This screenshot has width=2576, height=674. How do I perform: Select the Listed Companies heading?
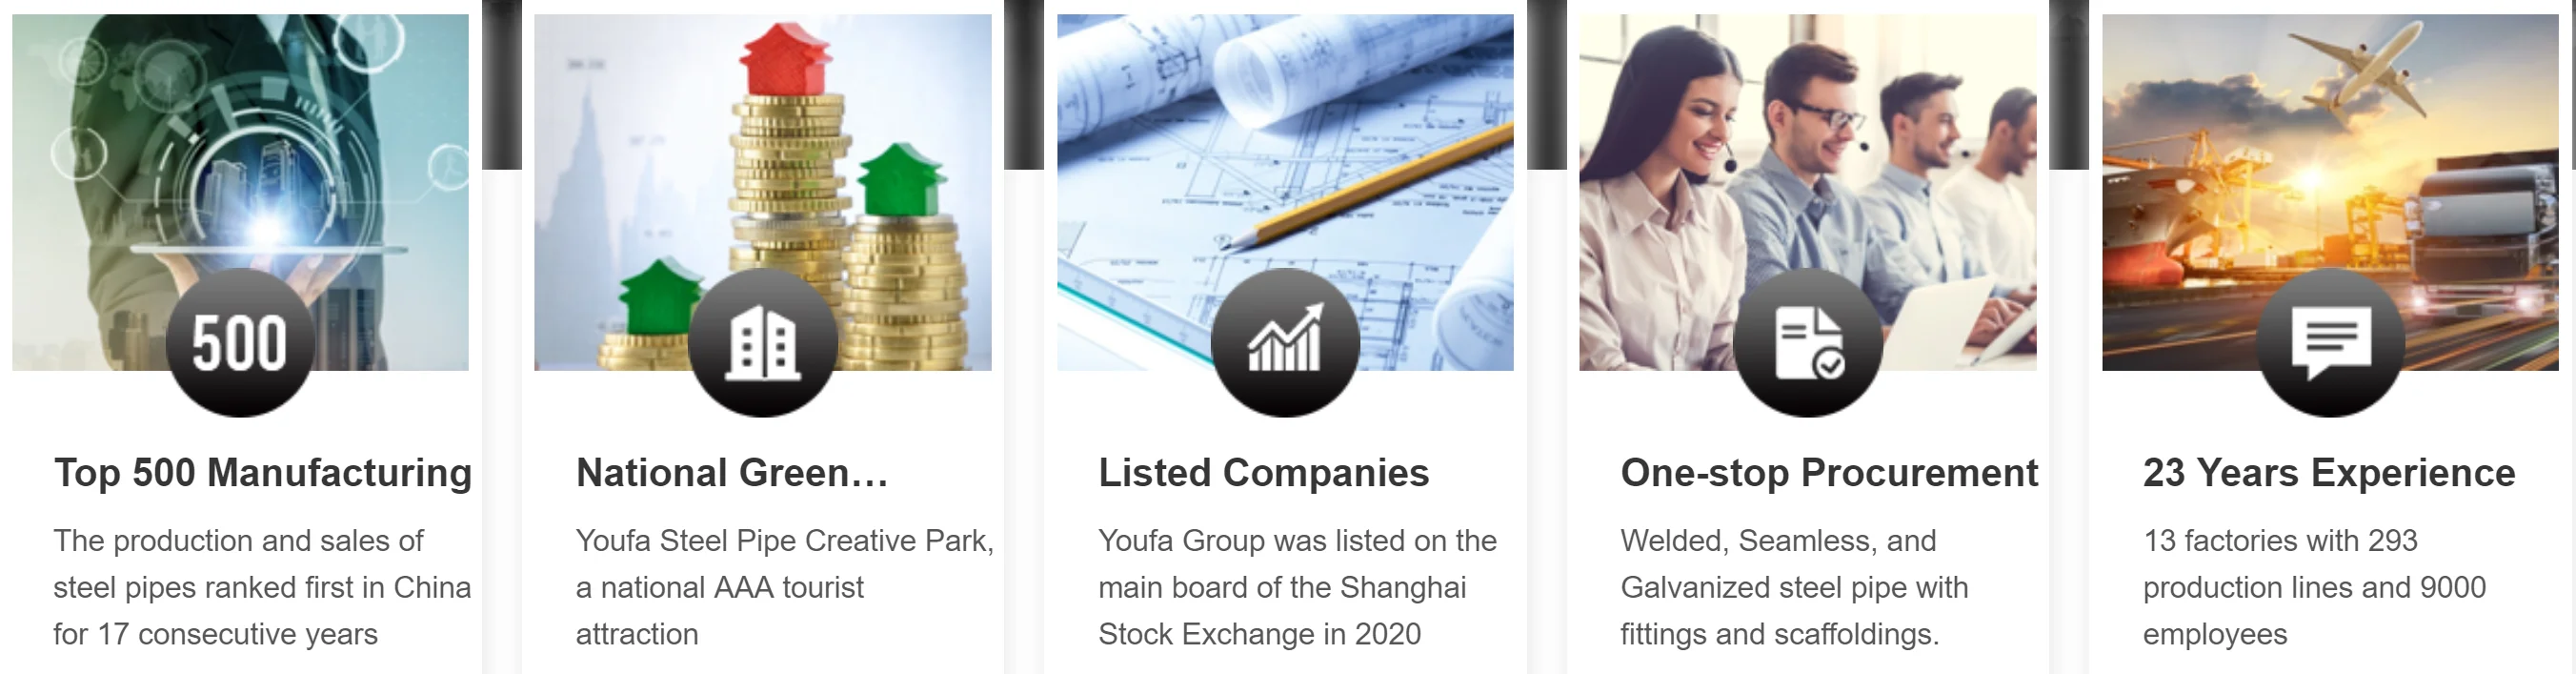(1264, 473)
